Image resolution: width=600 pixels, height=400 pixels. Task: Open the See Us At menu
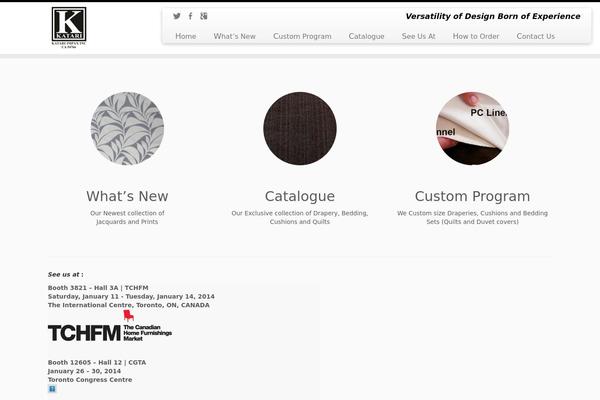pyautogui.click(x=418, y=36)
